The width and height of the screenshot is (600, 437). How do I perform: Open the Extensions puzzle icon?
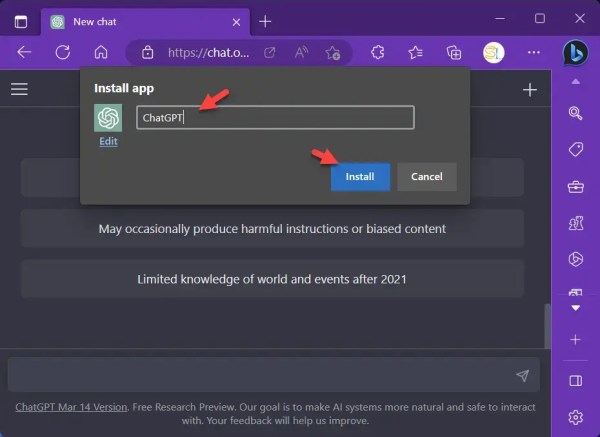click(x=378, y=52)
